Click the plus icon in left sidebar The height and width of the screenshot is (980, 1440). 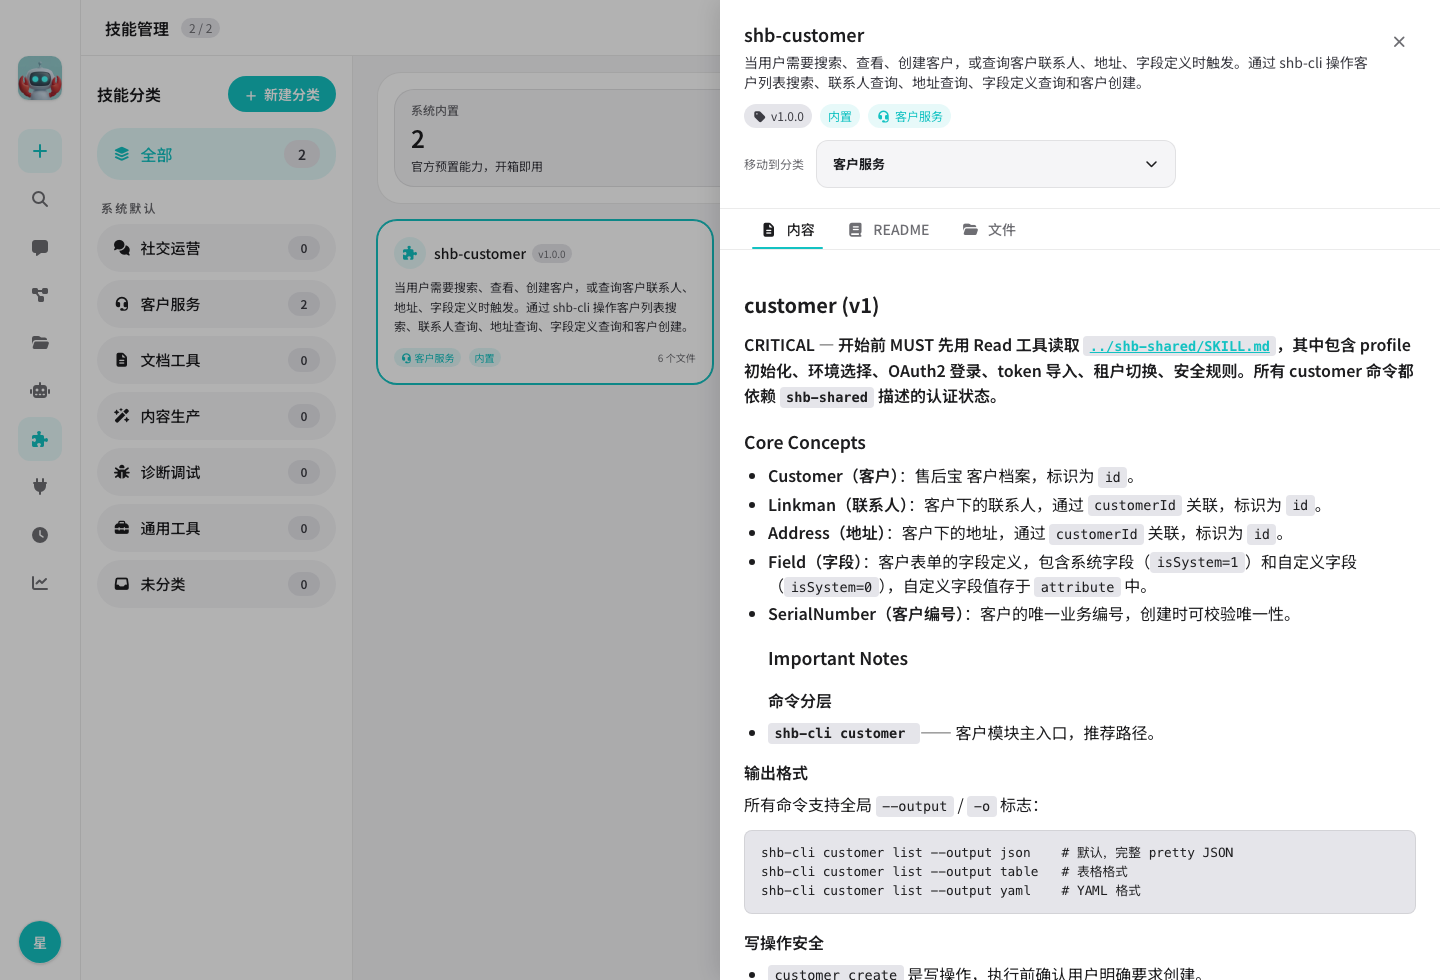tap(40, 151)
